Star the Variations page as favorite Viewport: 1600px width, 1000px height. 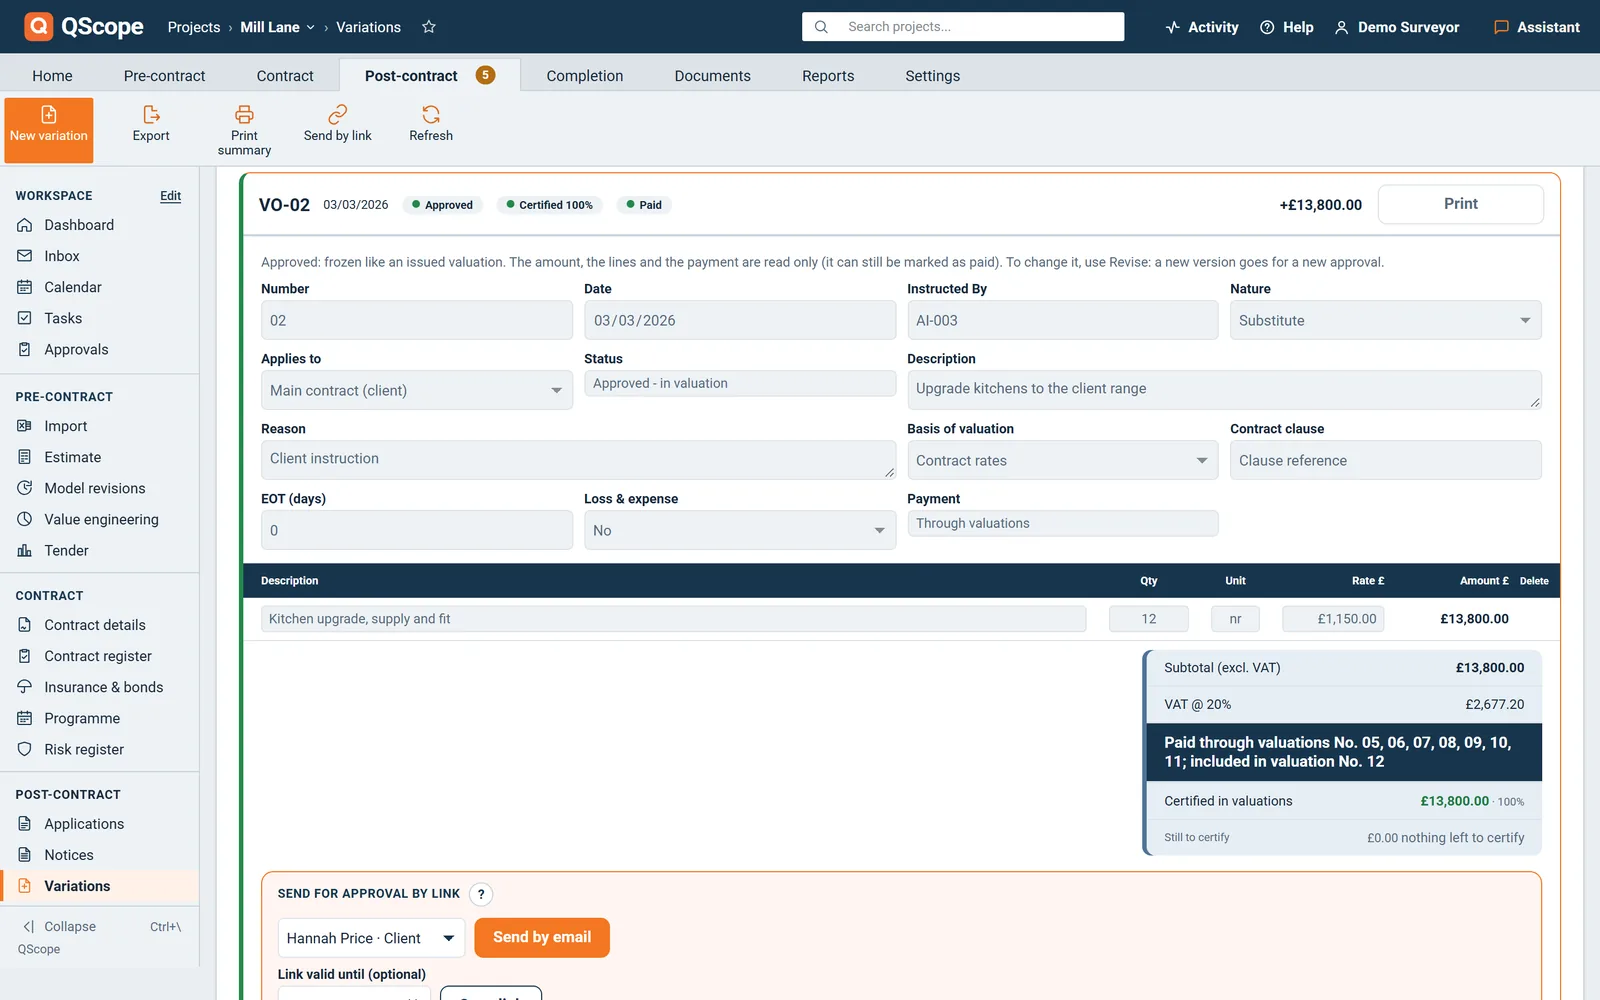click(x=429, y=27)
